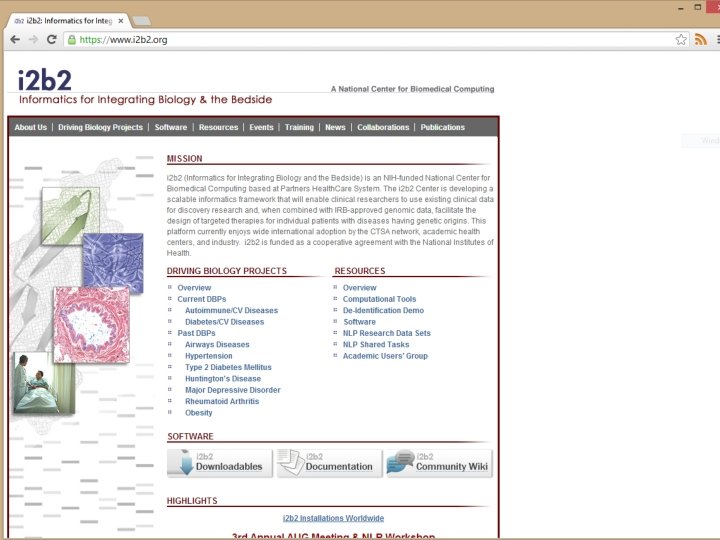This screenshot has width=720, height=540.
Task: Go back with the browser back arrow
Action: tap(15, 39)
